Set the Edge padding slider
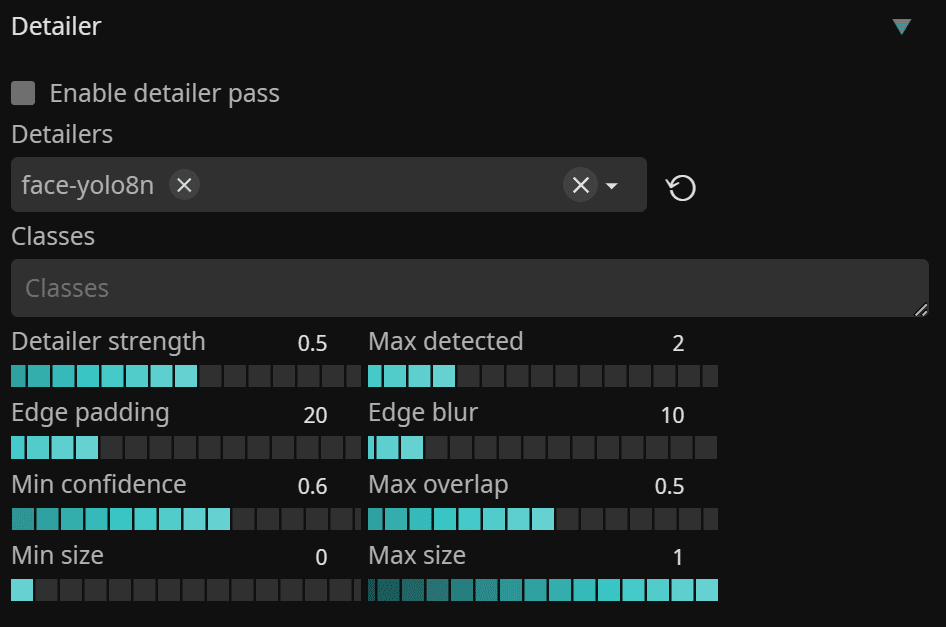This screenshot has height=627, width=946. click(x=186, y=448)
